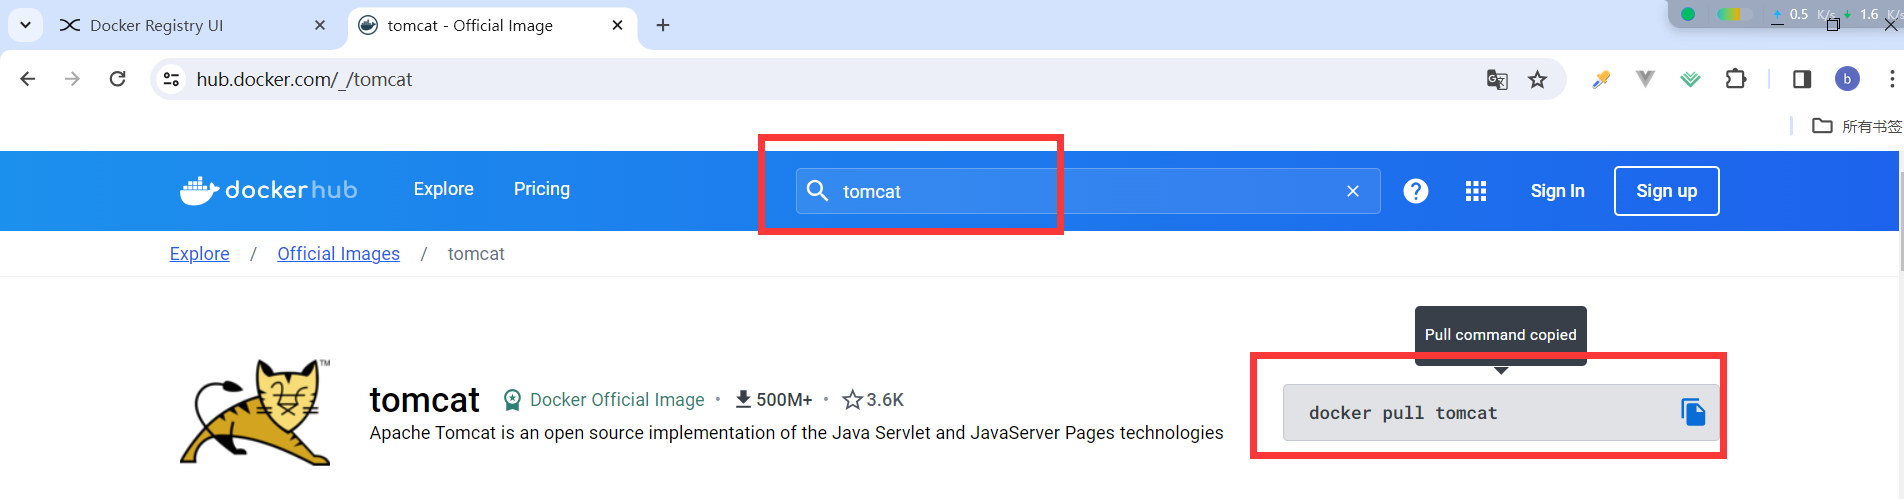Viewport: 1904px width, 499px height.
Task: Reload the current page
Action: pos(117,79)
